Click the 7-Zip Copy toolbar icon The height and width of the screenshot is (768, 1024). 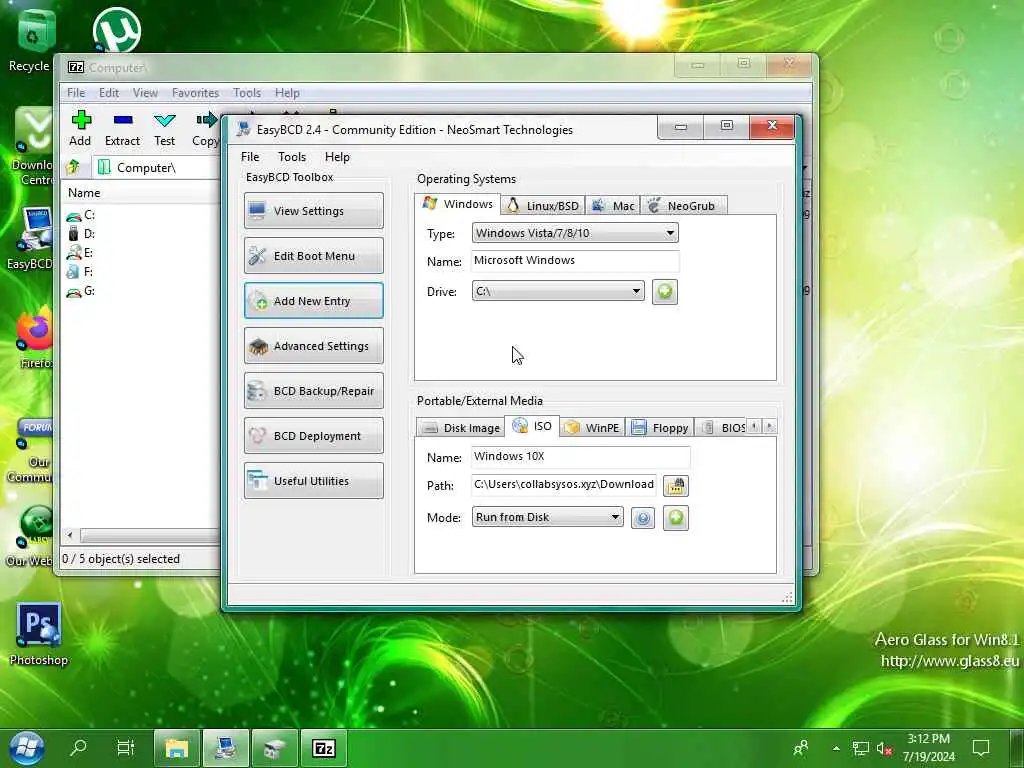pos(206,129)
